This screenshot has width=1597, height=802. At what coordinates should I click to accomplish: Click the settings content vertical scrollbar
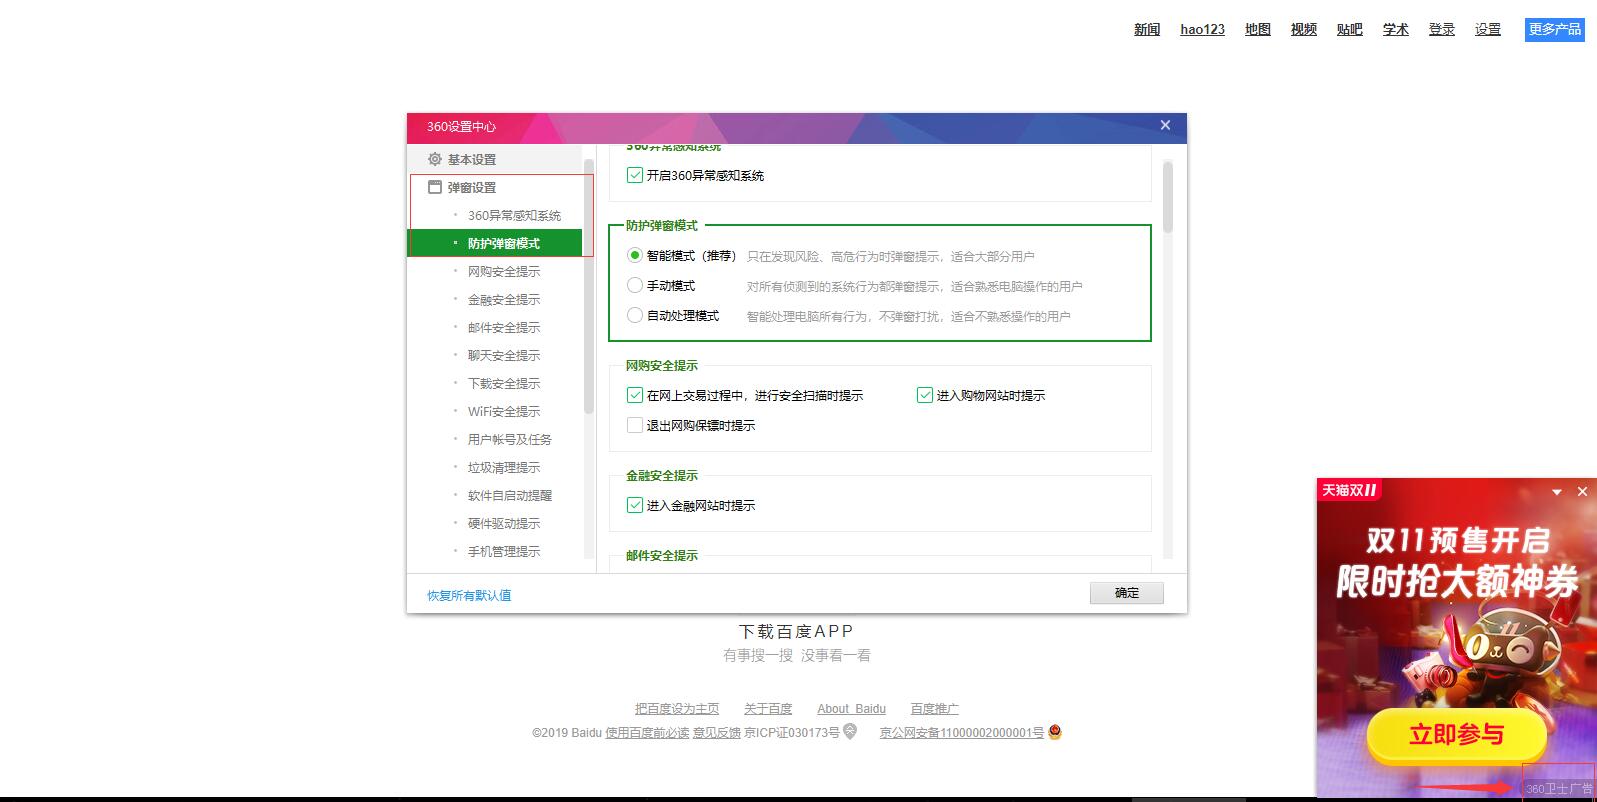pyautogui.click(x=1167, y=197)
